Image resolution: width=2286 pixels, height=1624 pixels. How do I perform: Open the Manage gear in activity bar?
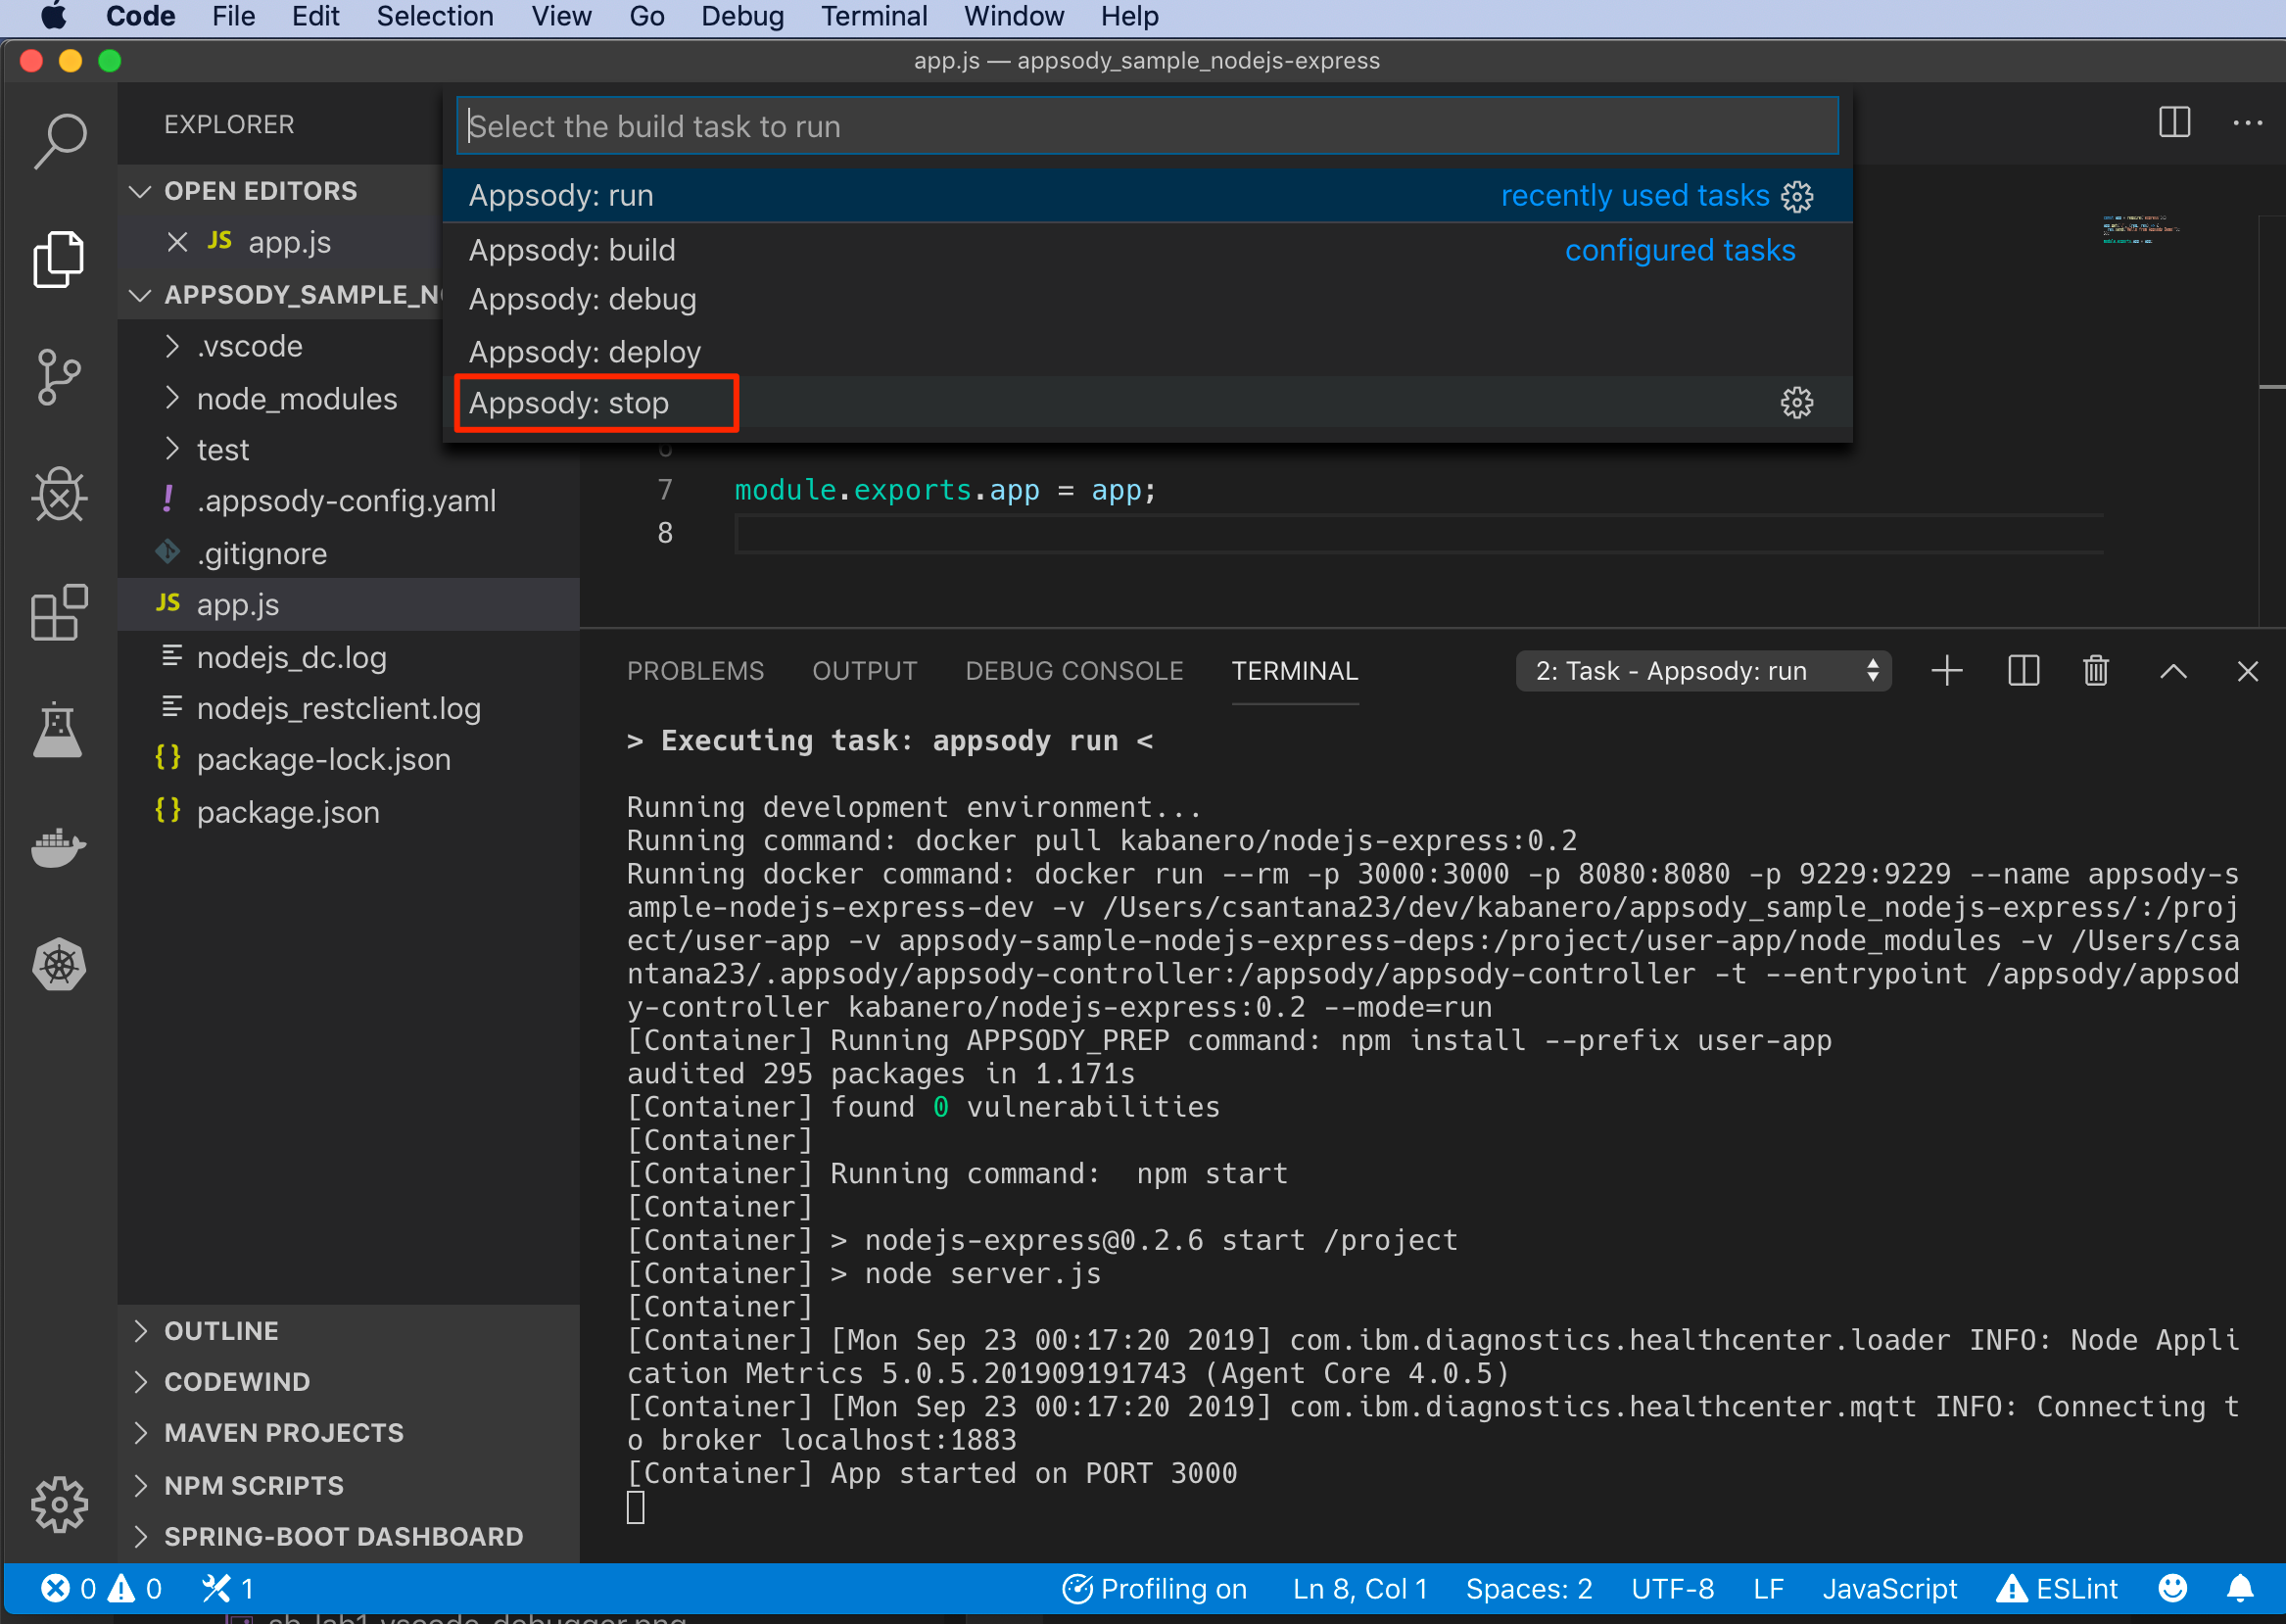coord(59,1504)
